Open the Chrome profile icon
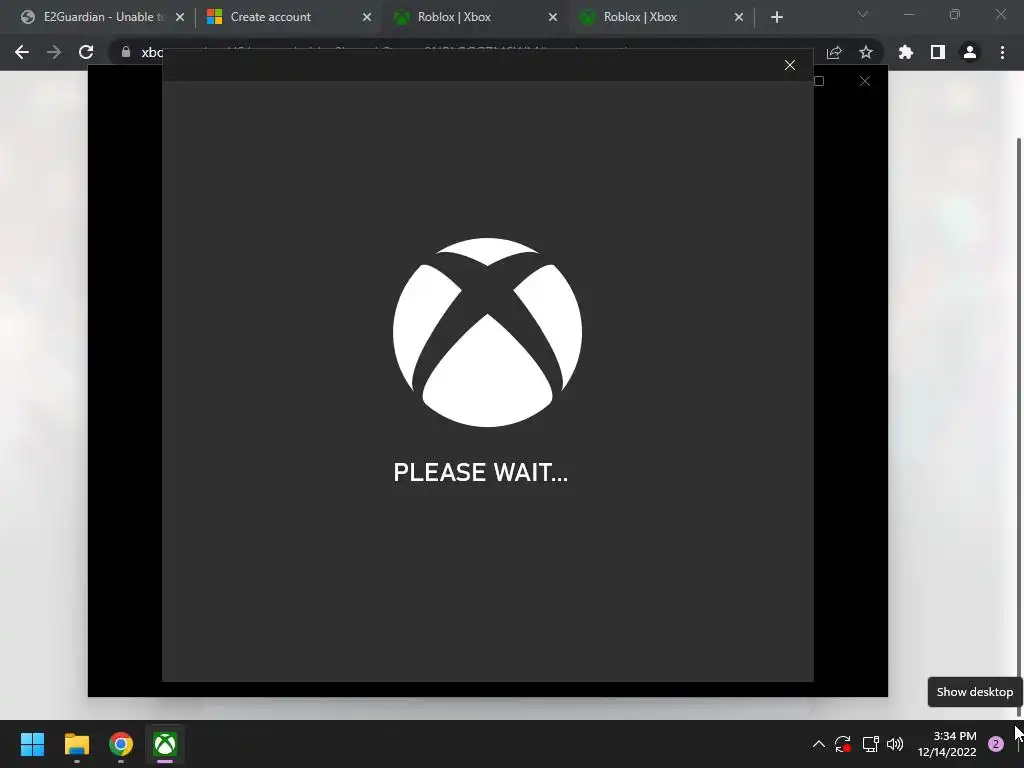 pos(970,52)
